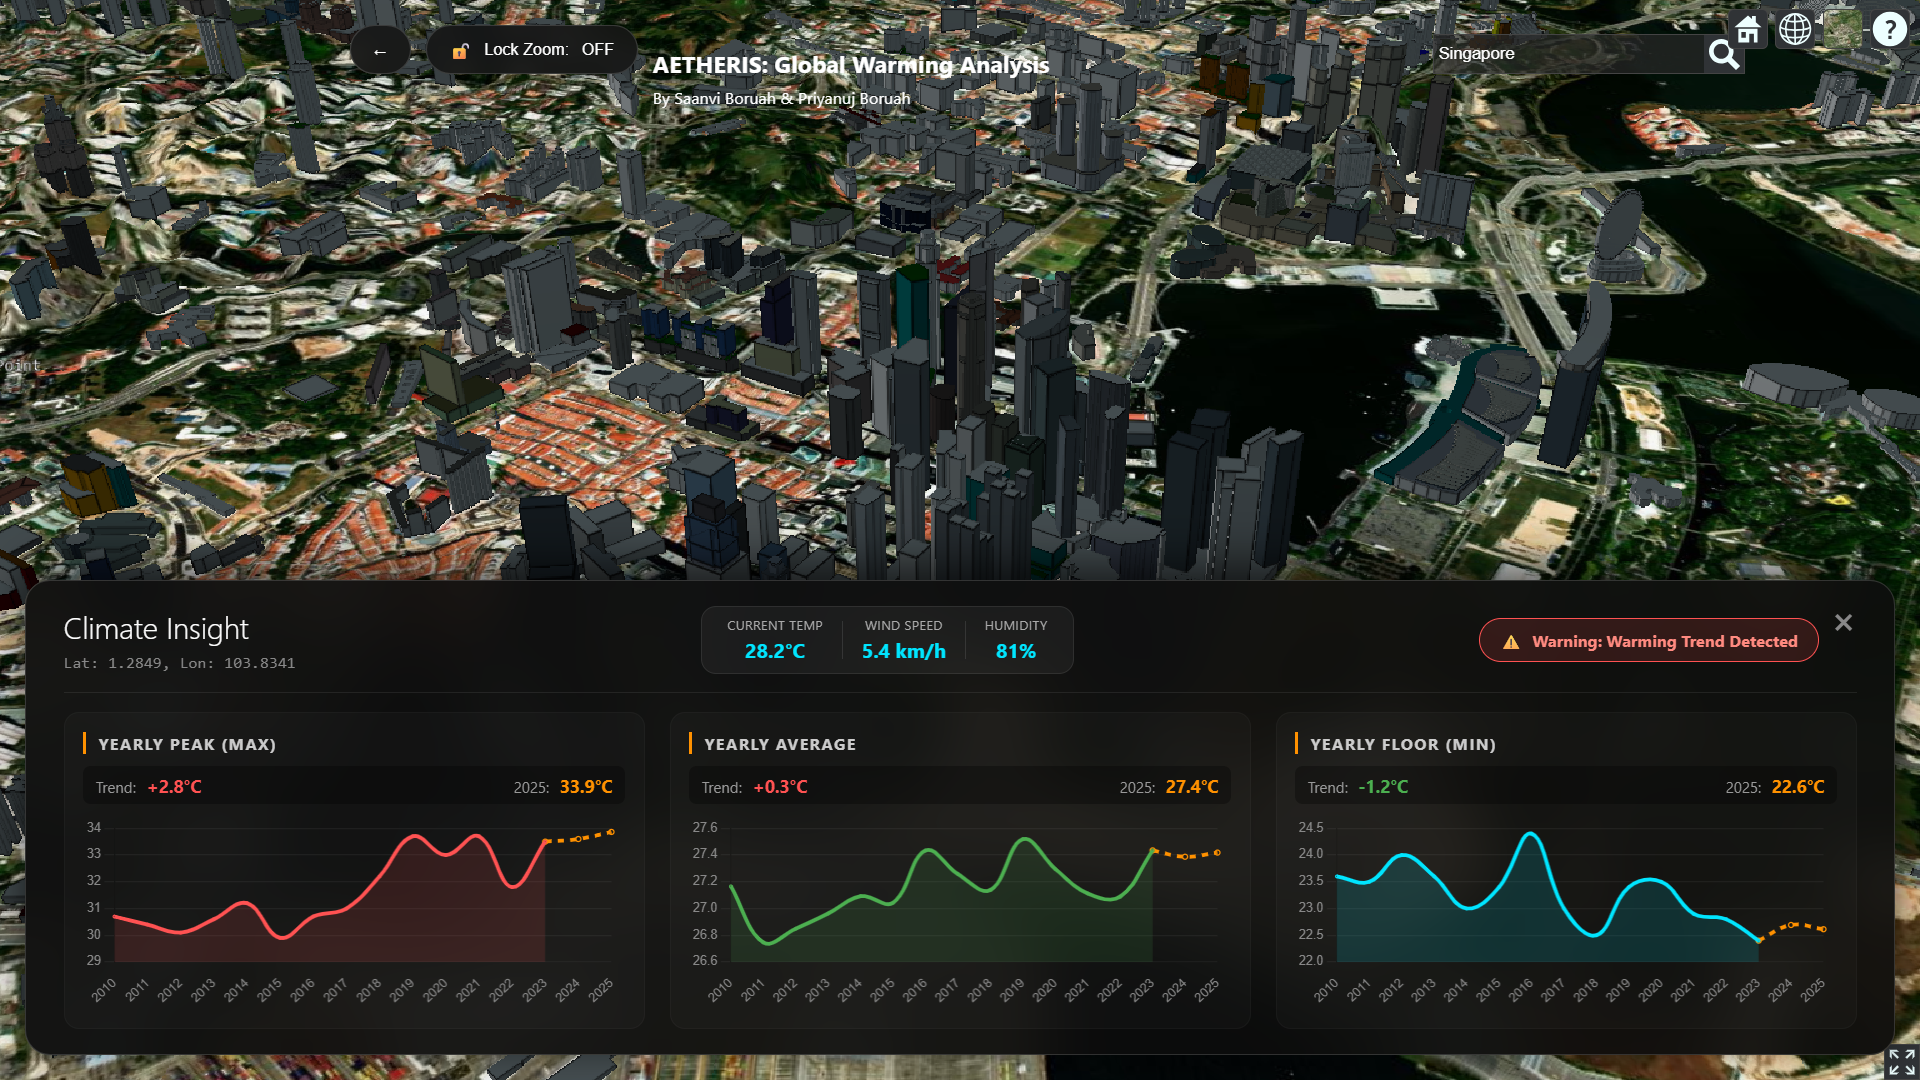Click the 2025 forecast point on Peak chart
The width and height of the screenshot is (1920, 1080).
[611, 832]
